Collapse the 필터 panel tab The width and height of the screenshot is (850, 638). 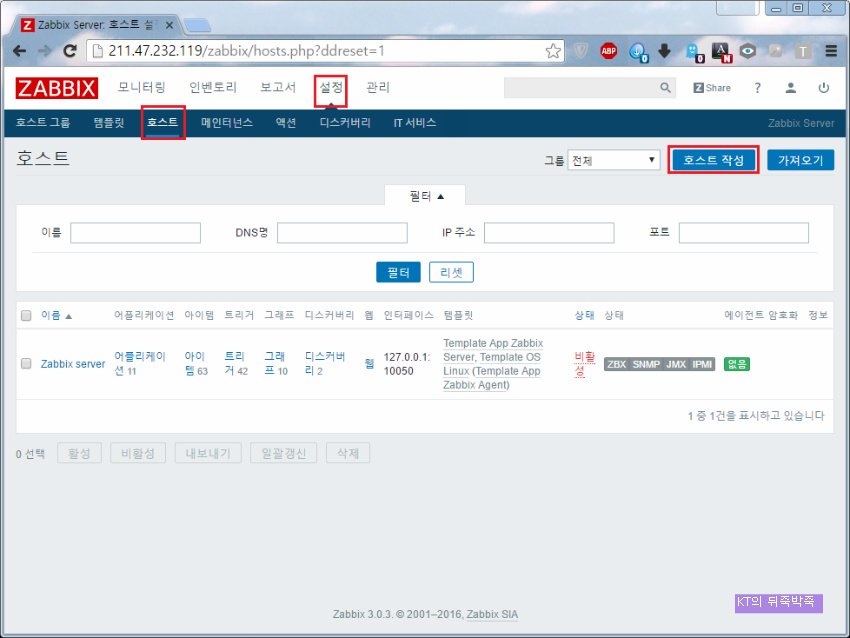(x=426, y=196)
